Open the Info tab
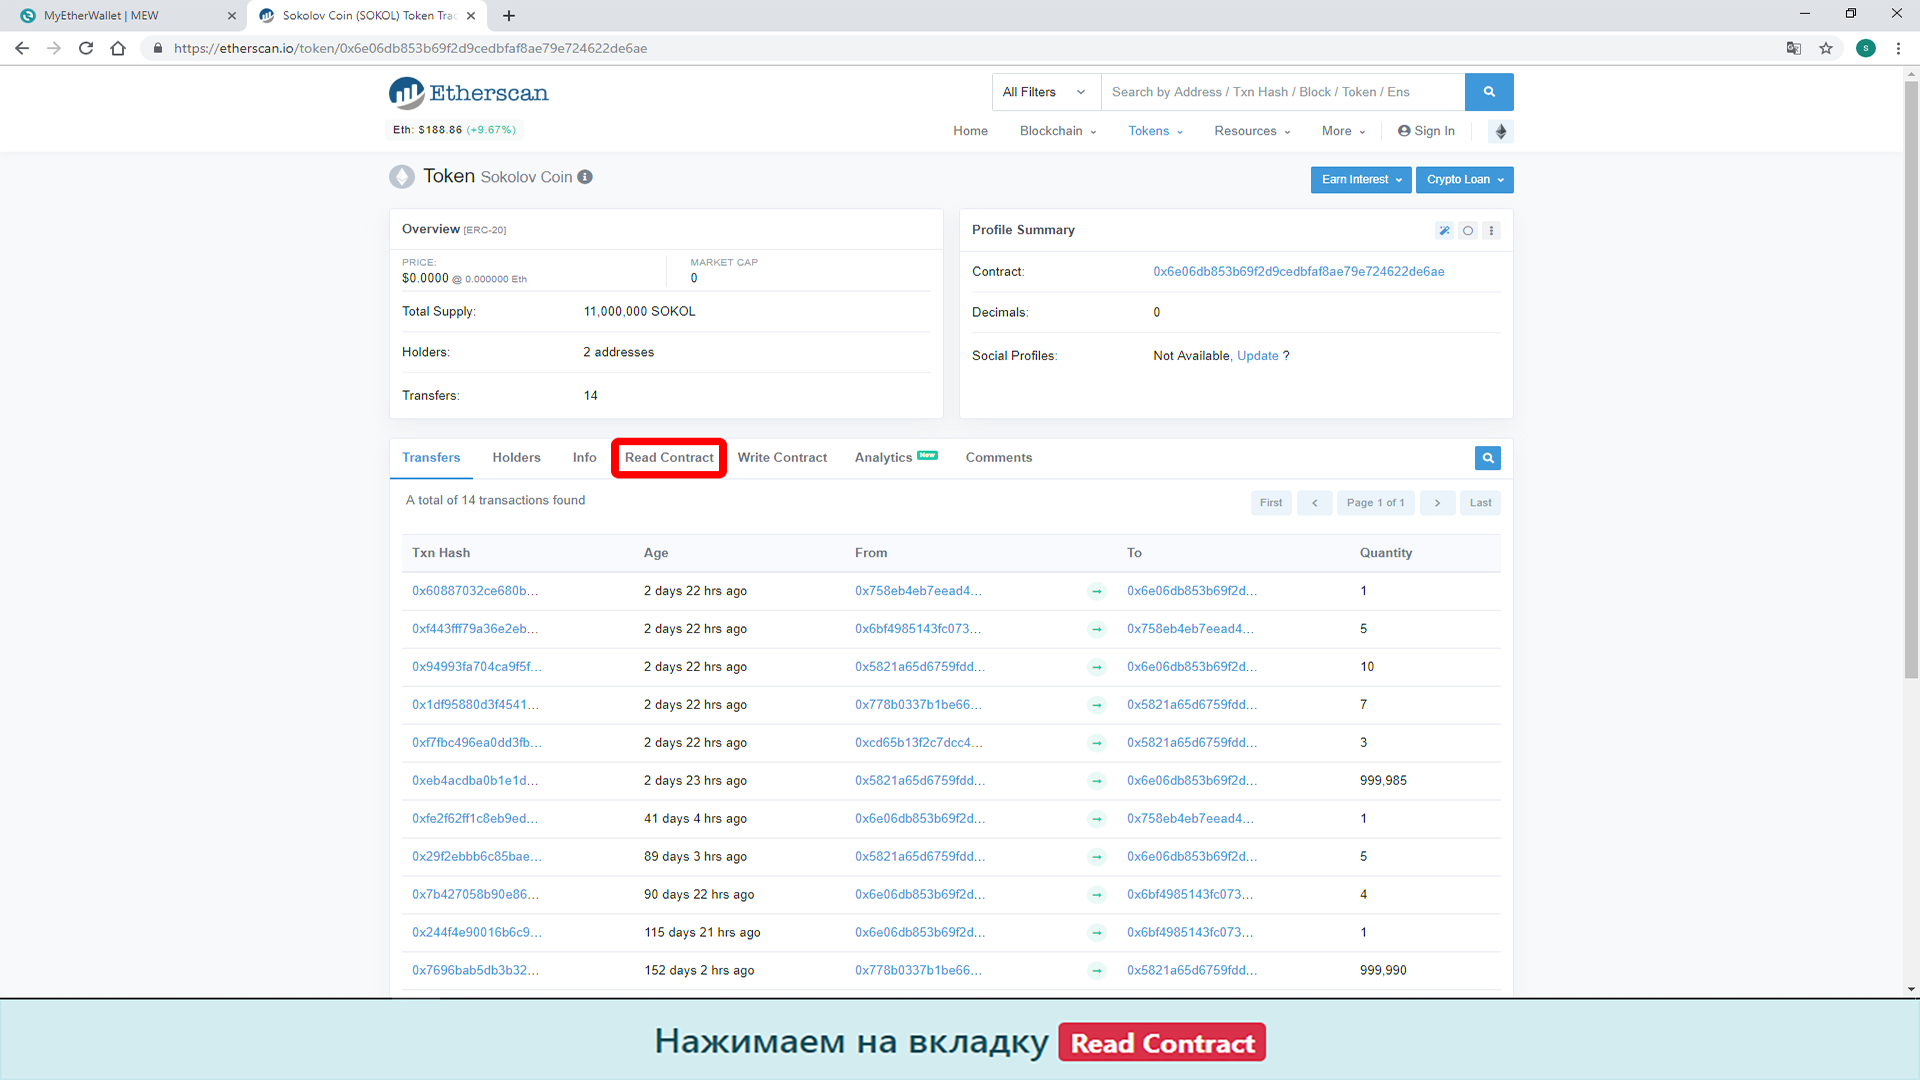1920x1080 pixels. tap(584, 458)
